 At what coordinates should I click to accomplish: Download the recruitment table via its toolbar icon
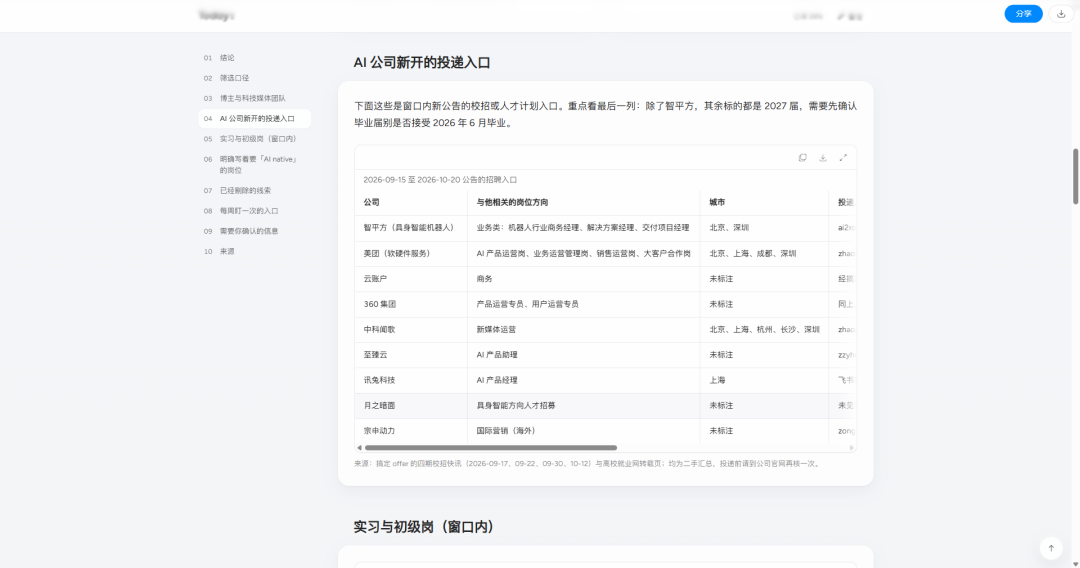pos(822,158)
